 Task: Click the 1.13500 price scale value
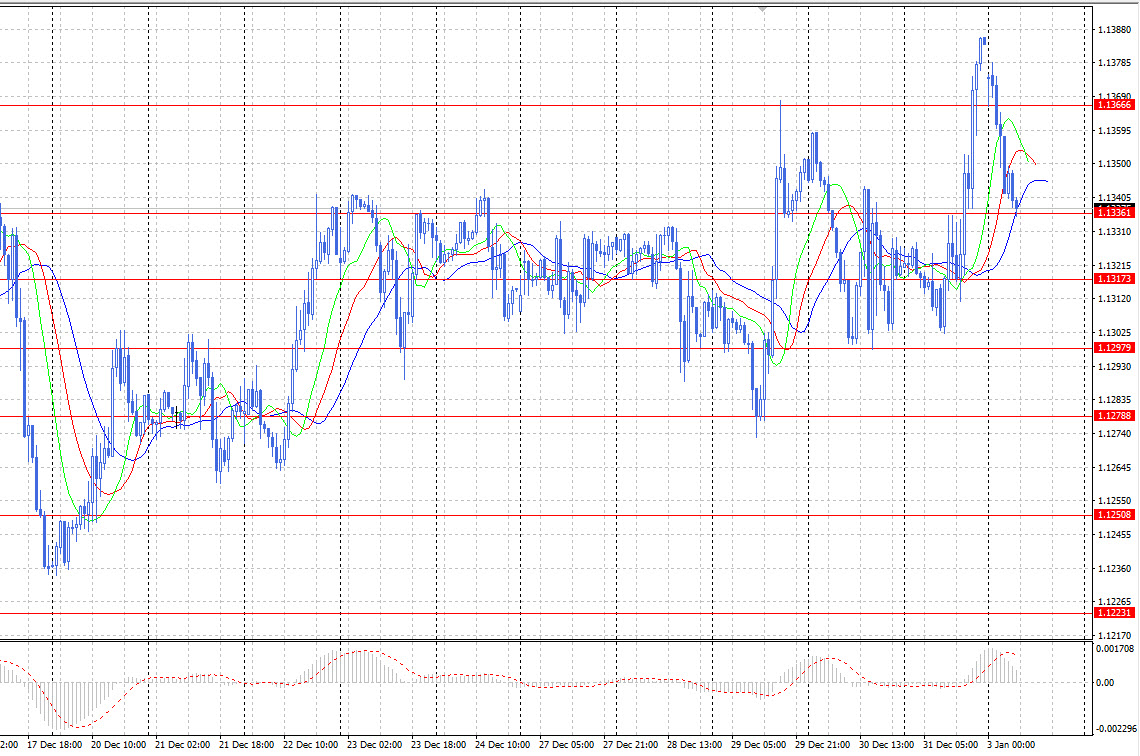(1115, 164)
